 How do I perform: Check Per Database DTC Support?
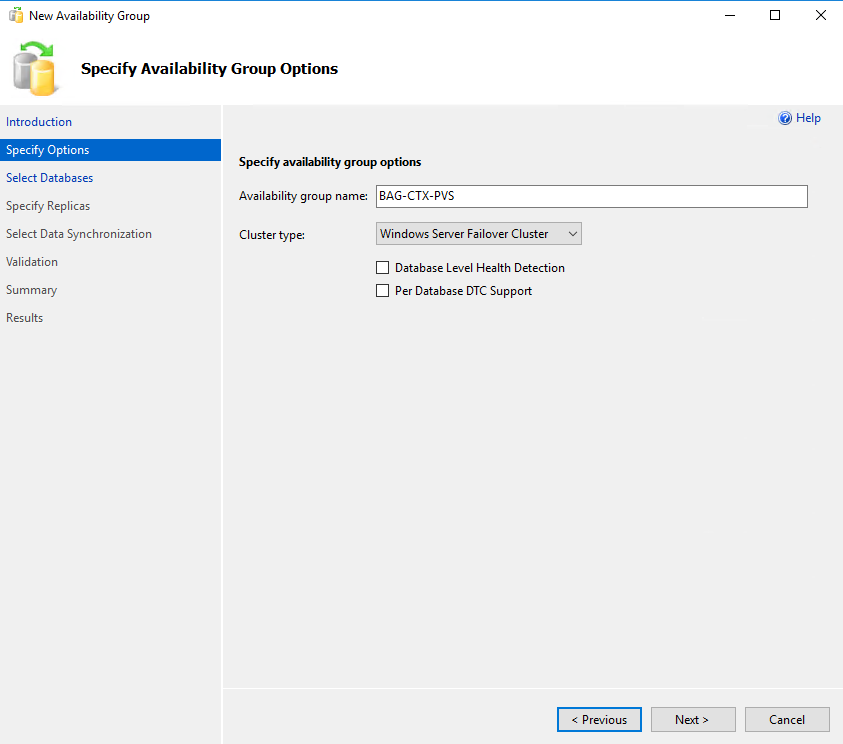(x=382, y=291)
